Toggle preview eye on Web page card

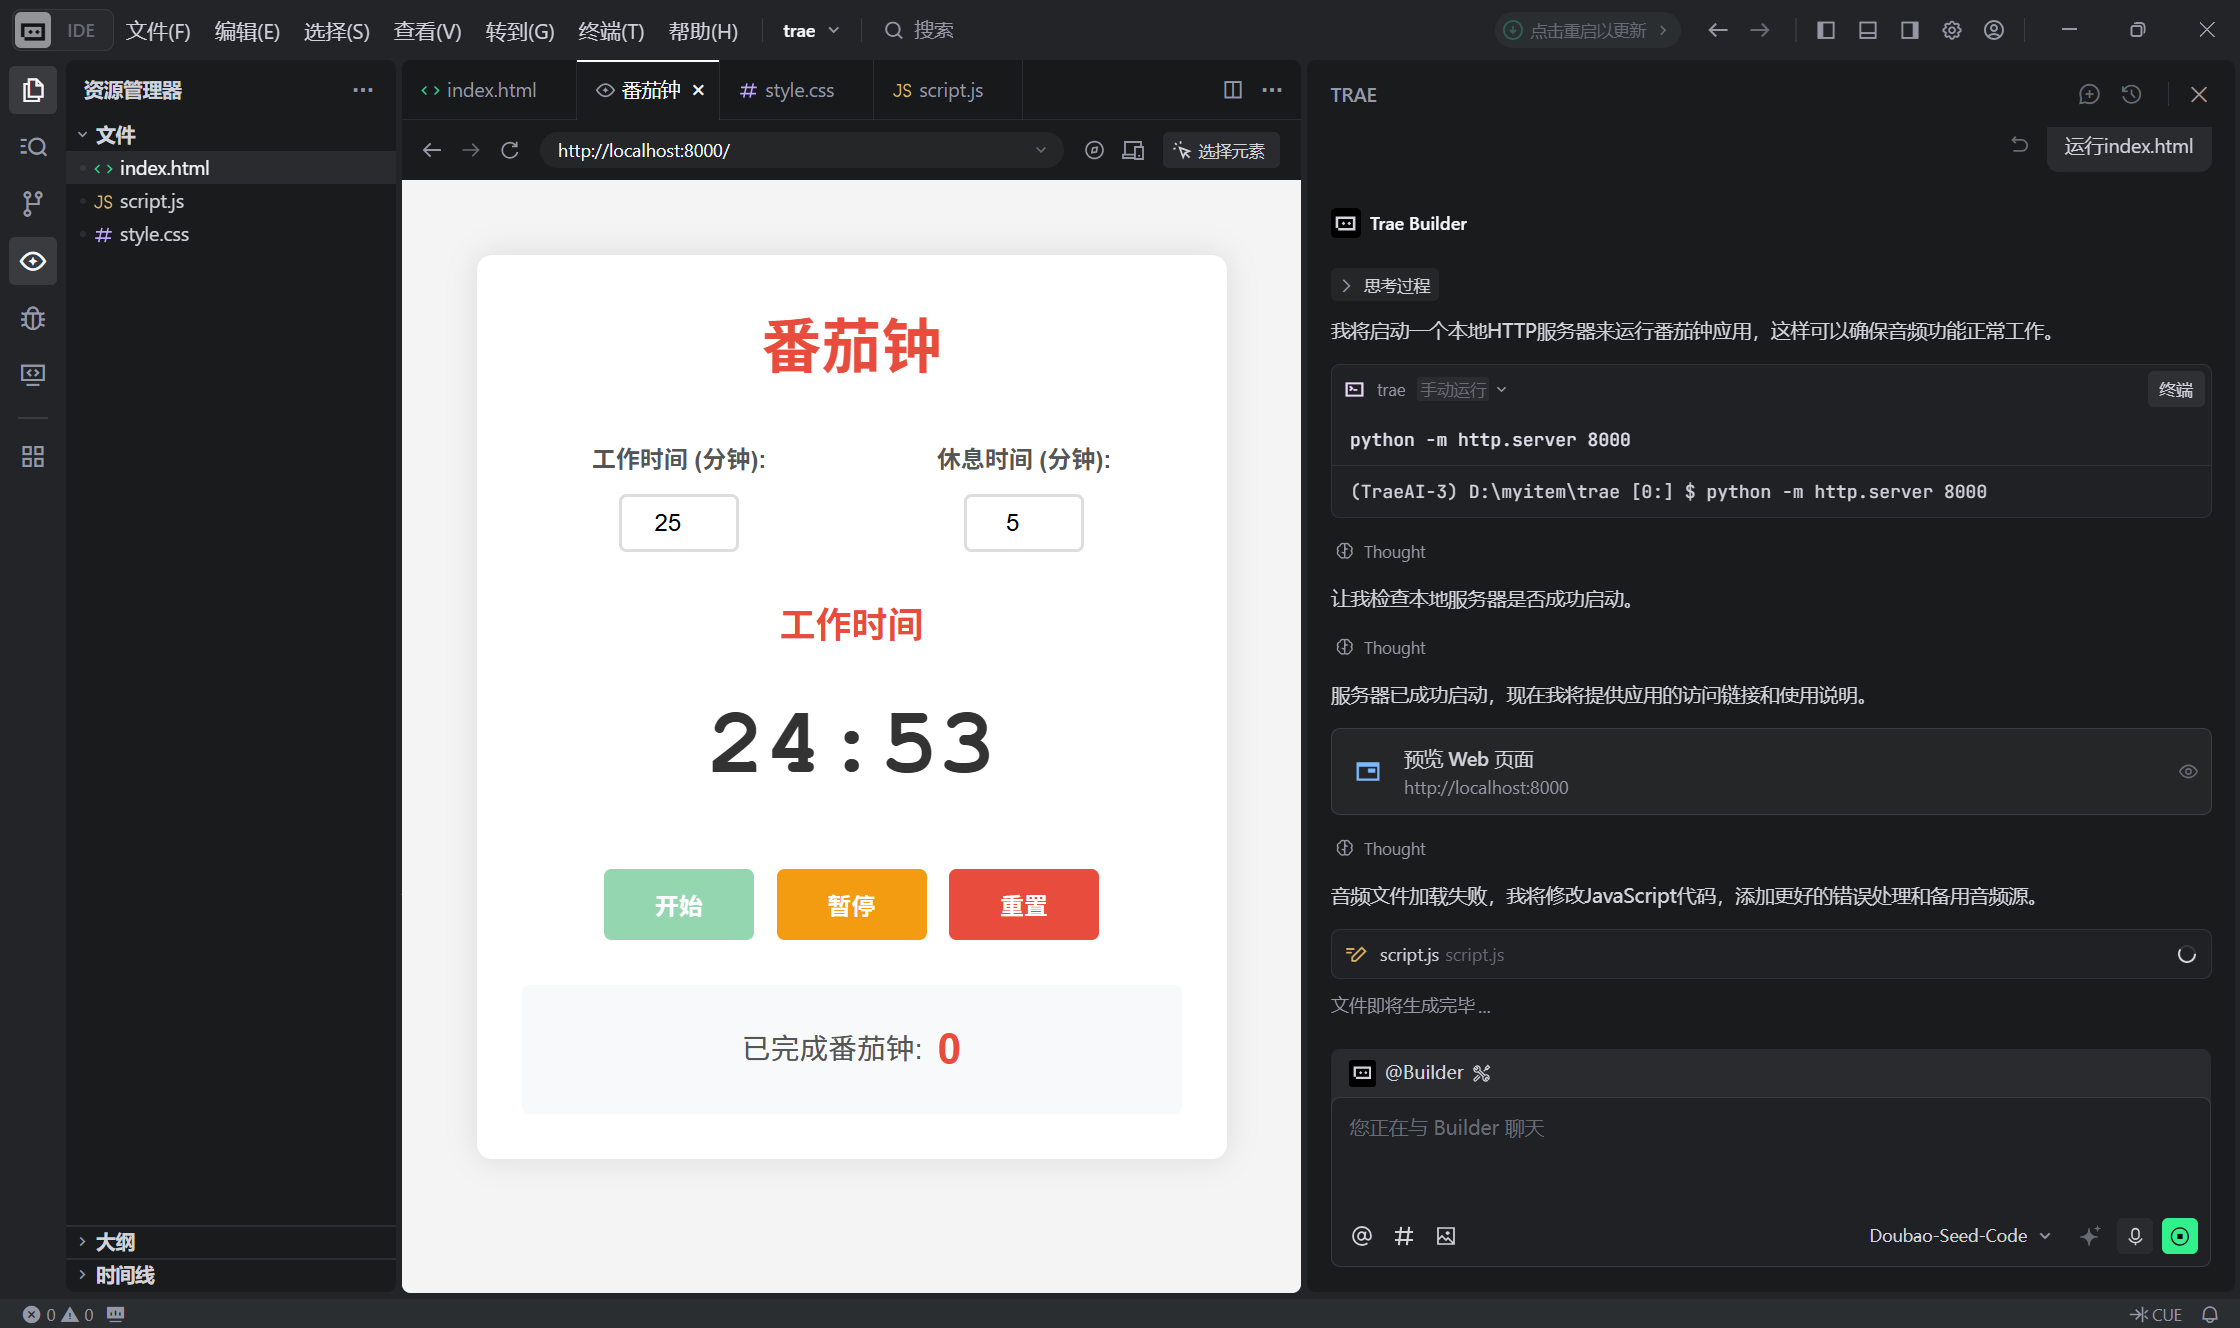pos(2188,772)
